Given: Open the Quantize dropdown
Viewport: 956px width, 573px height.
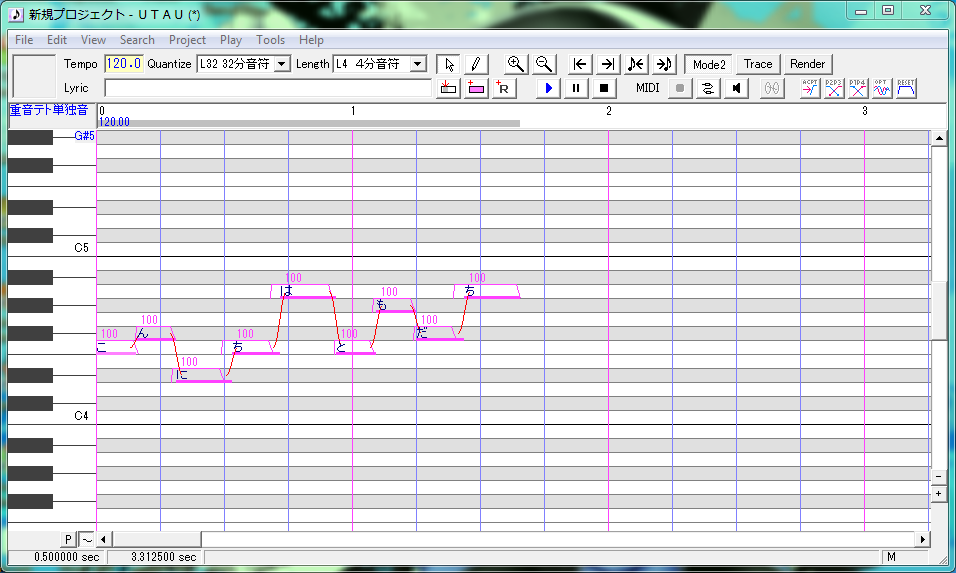Looking at the screenshot, I should coord(282,64).
